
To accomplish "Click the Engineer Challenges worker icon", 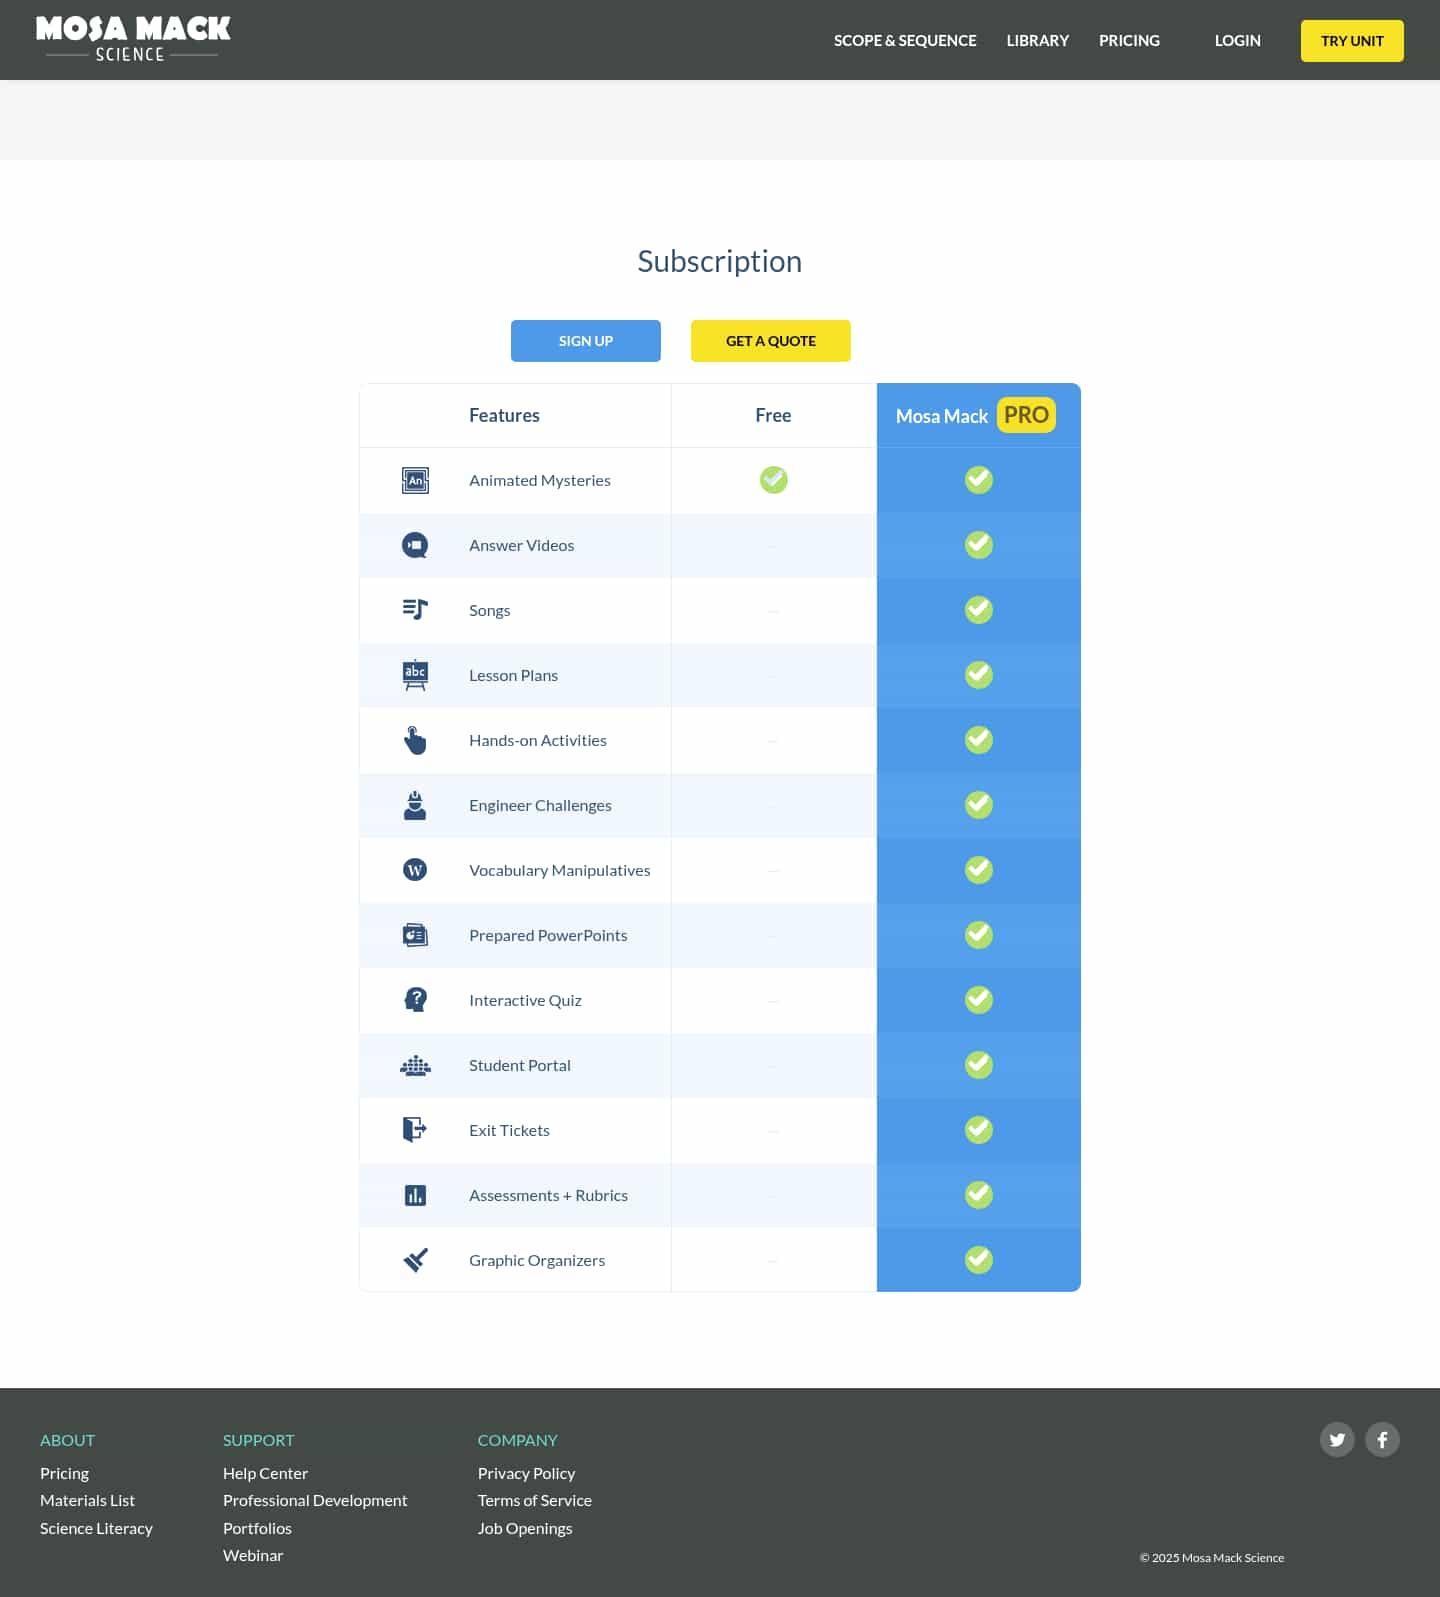I will (415, 805).
